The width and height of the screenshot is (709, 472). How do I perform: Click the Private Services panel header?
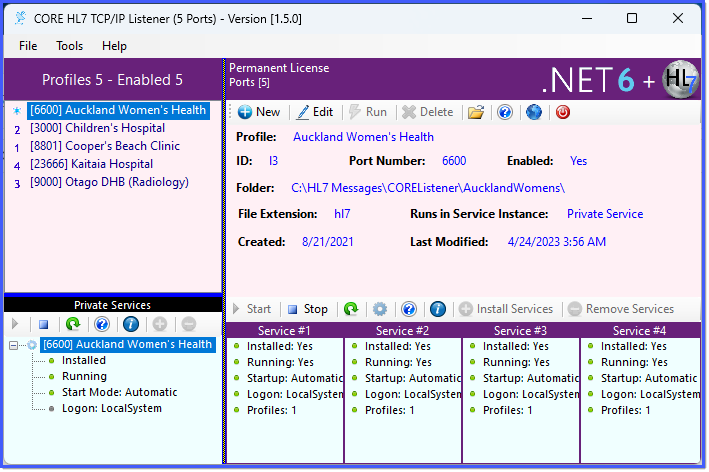113,305
